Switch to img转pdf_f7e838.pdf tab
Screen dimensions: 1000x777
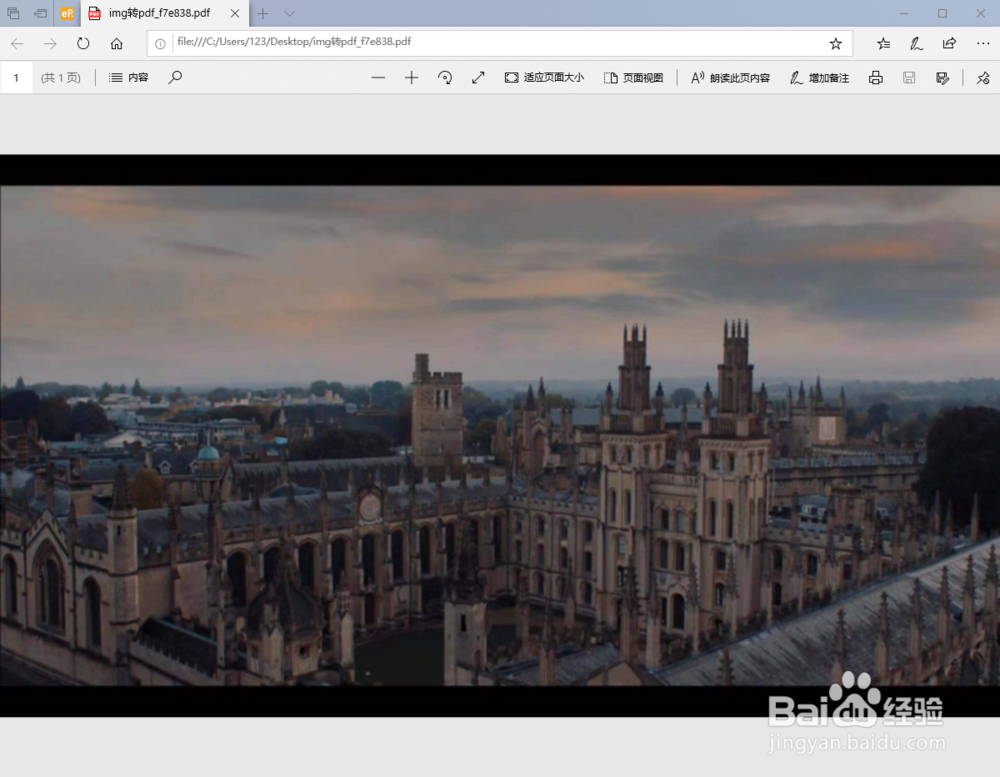(158, 14)
